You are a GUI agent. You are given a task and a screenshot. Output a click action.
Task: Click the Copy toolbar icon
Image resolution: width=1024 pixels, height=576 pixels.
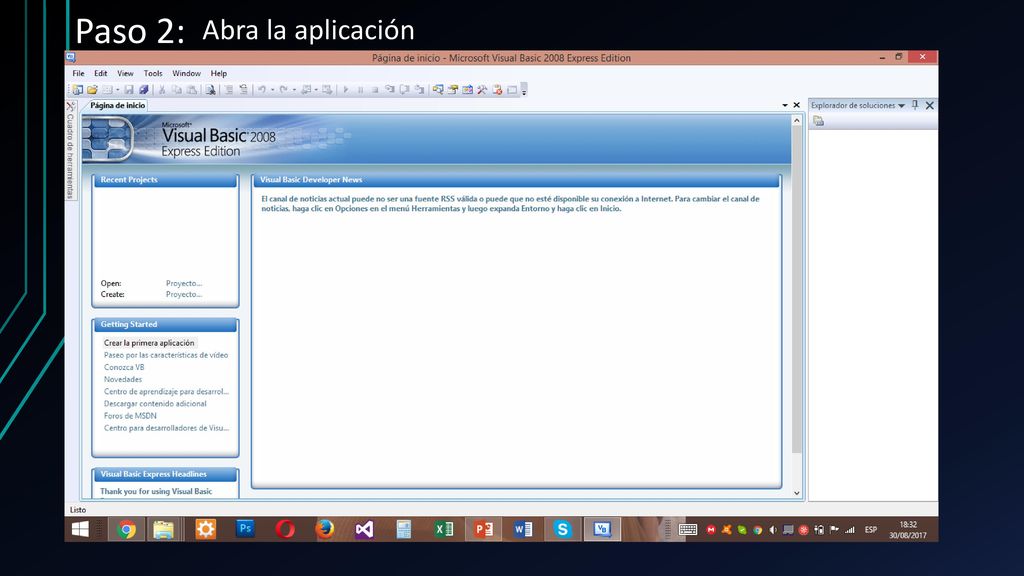tap(176, 89)
